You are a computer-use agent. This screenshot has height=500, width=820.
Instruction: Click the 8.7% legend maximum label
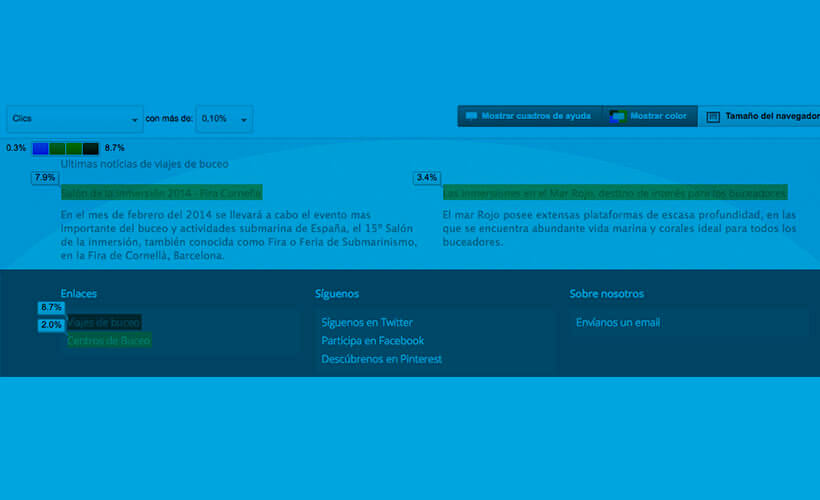(x=115, y=148)
